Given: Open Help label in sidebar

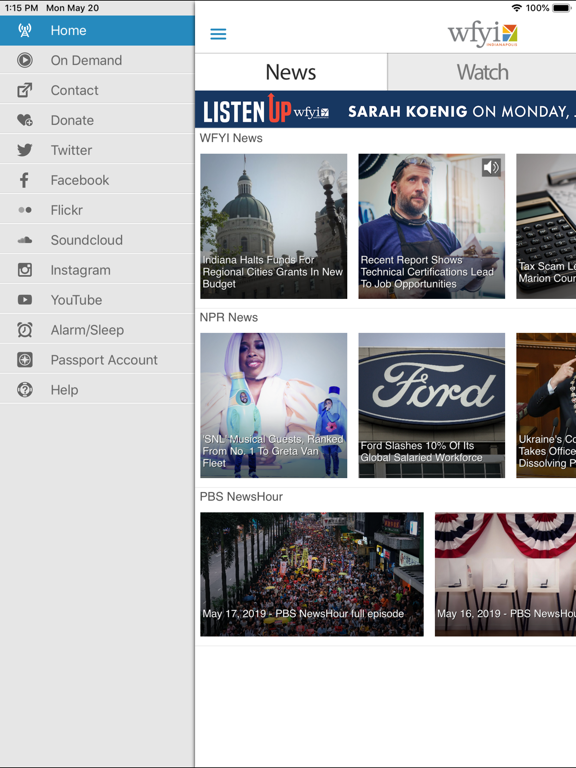Looking at the screenshot, I should coord(65,390).
